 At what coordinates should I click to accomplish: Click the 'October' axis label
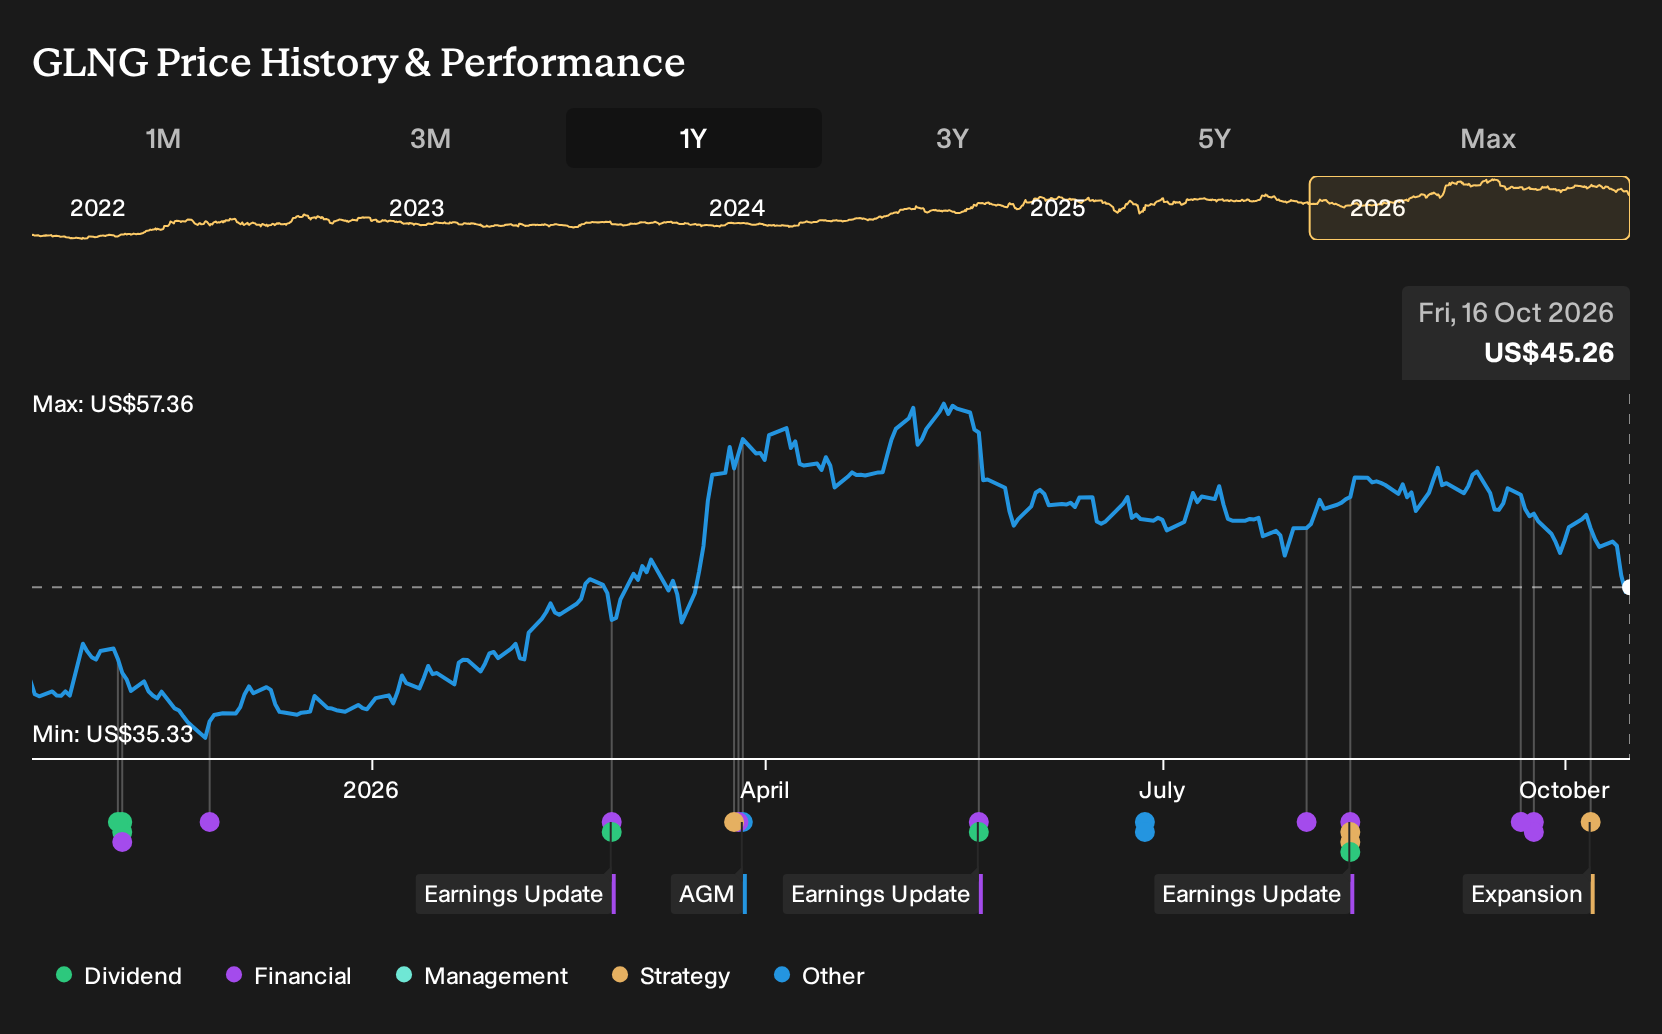1564,790
